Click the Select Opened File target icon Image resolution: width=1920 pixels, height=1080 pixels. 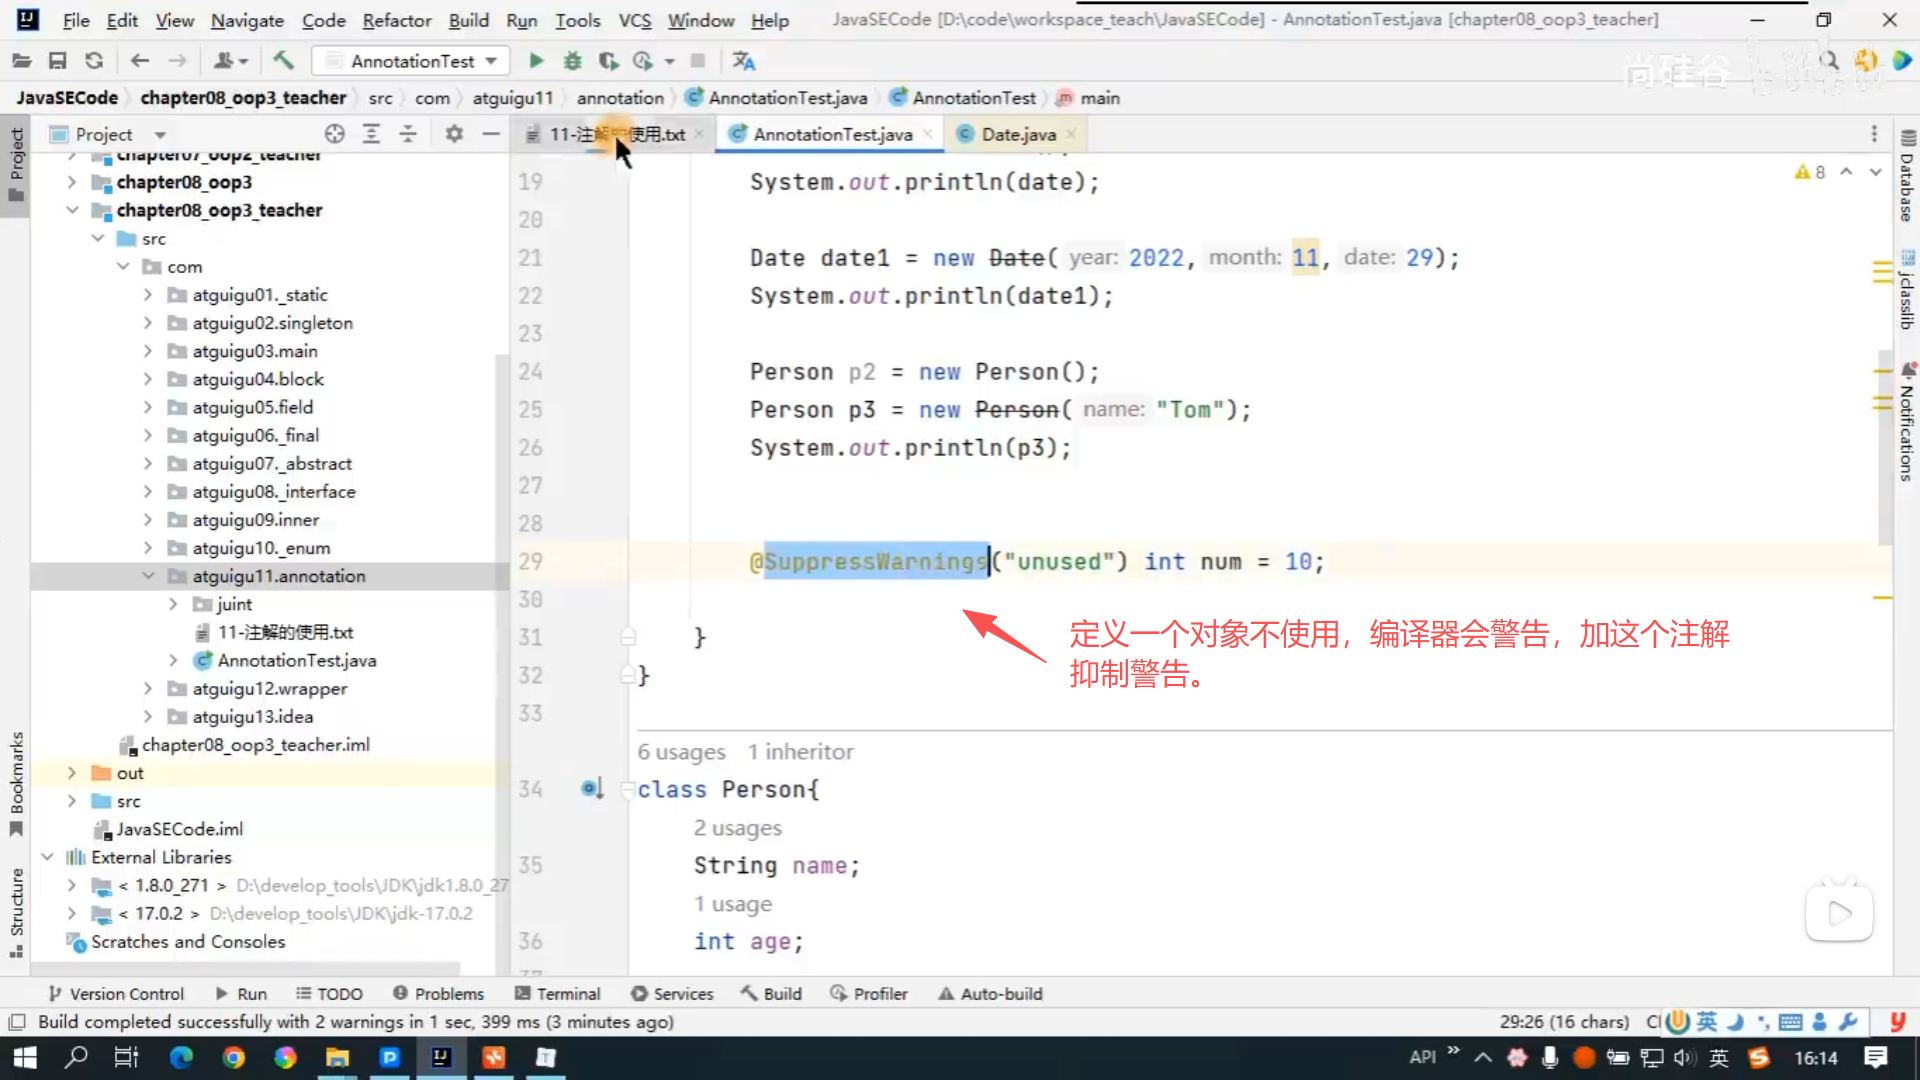(x=335, y=134)
